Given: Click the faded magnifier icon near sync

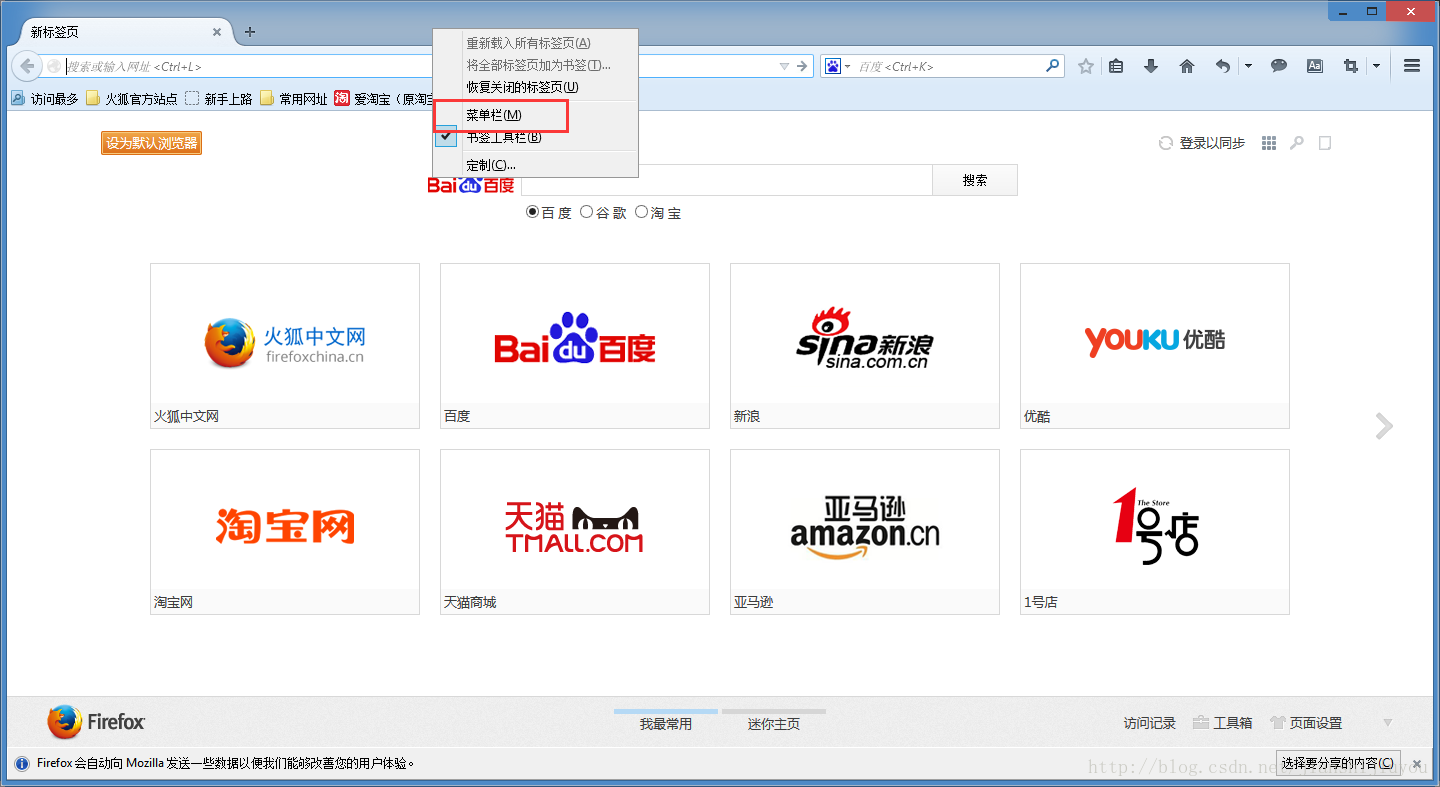Looking at the screenshot, I should point(1297,143).
